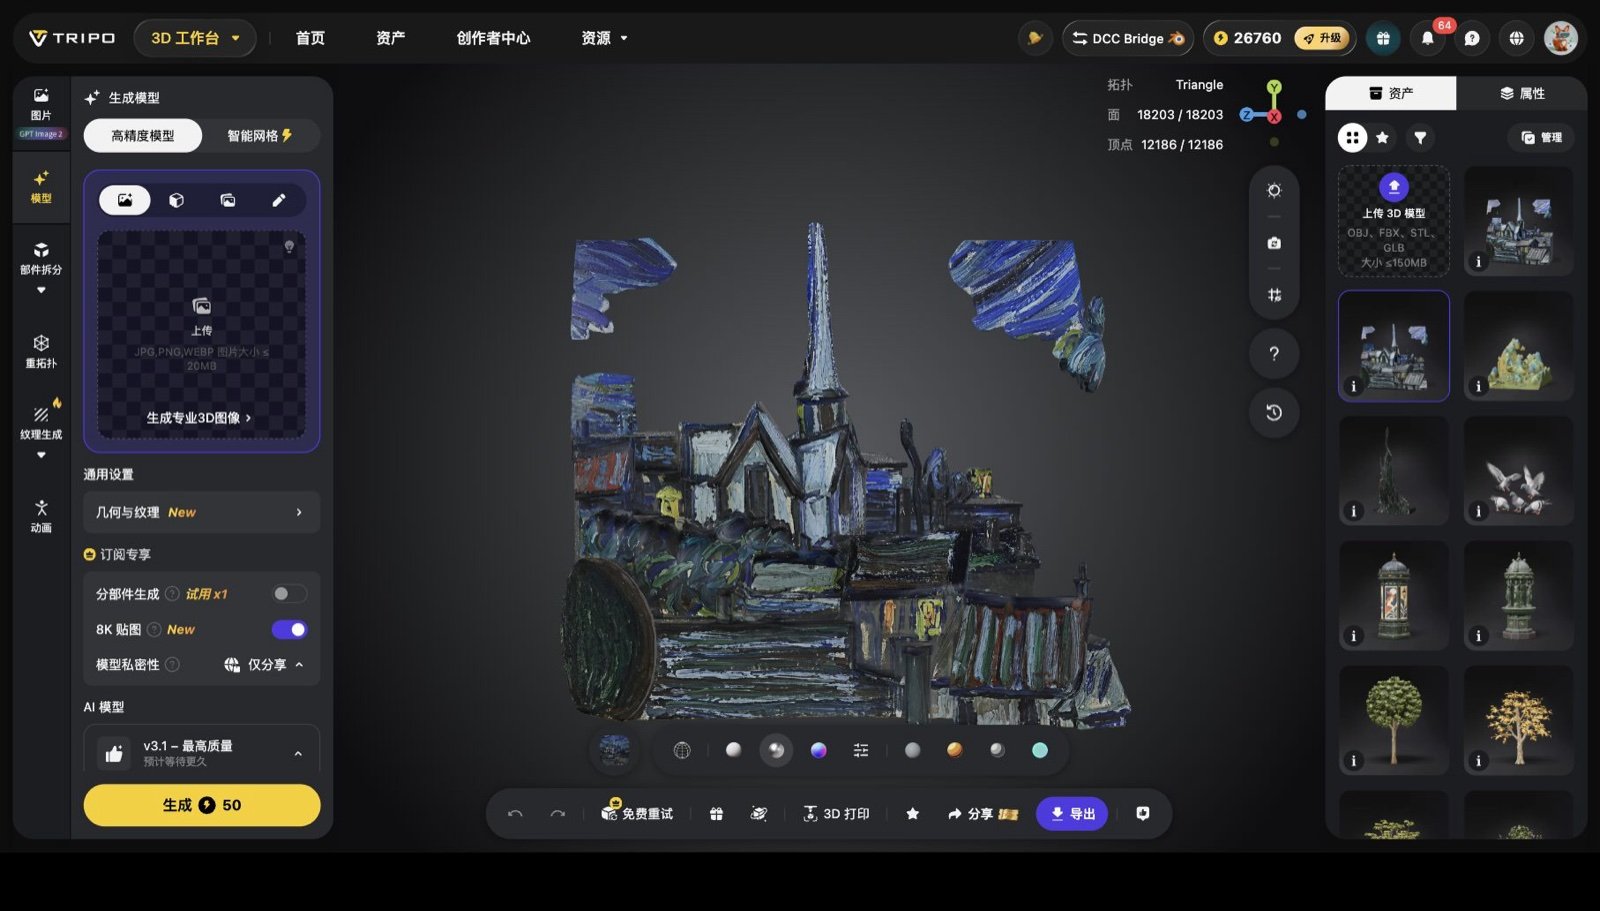The image size is (1600, 911).
Task: Select the cube 3D input mode icon
Action: tap(176, 200)
